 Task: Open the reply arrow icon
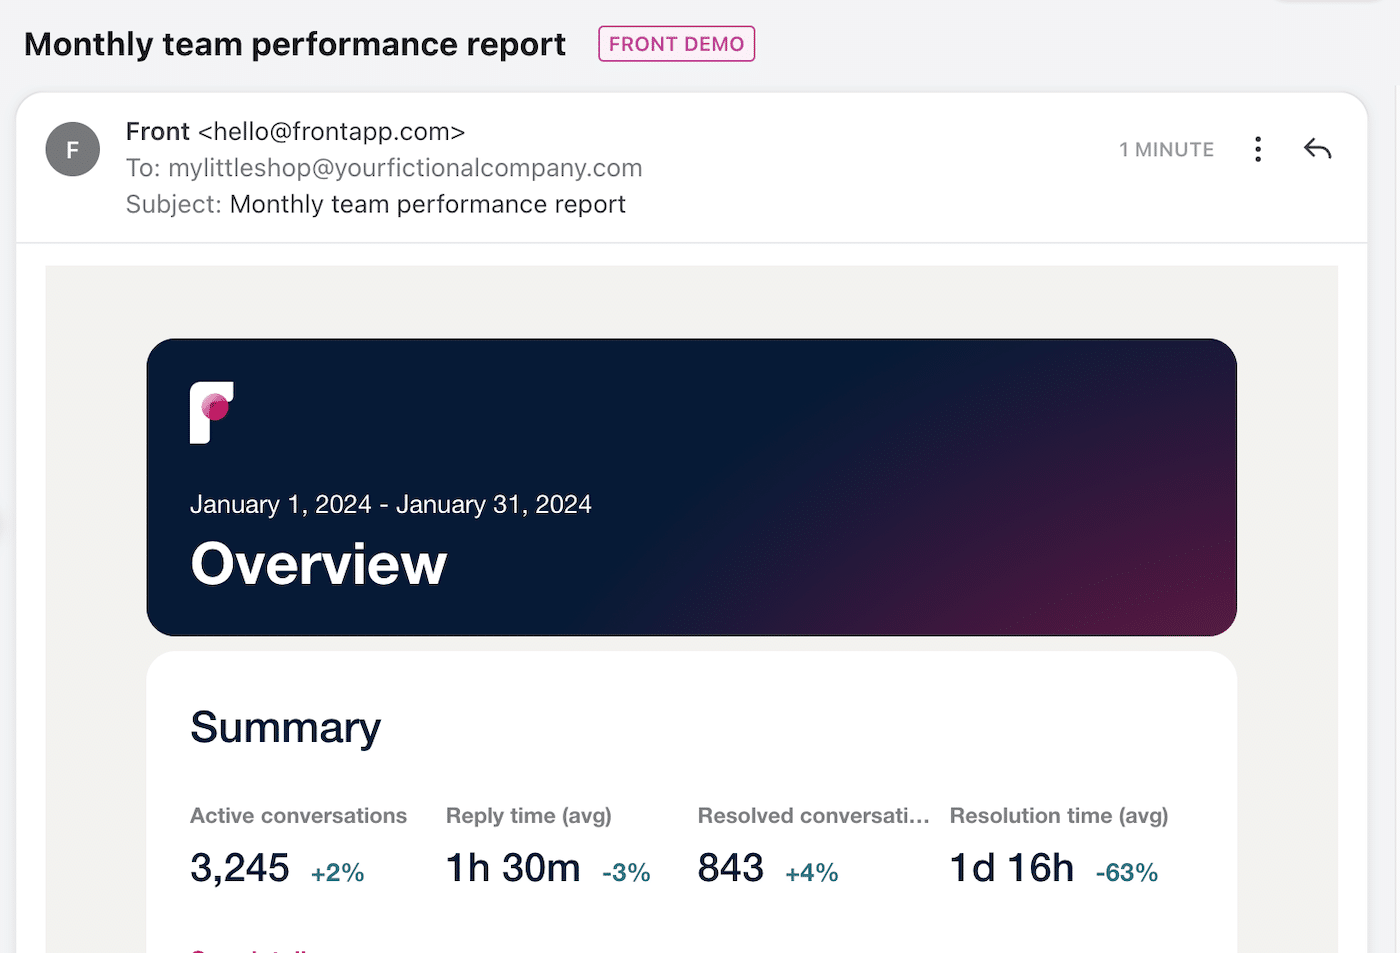(x=1318, y=148)
